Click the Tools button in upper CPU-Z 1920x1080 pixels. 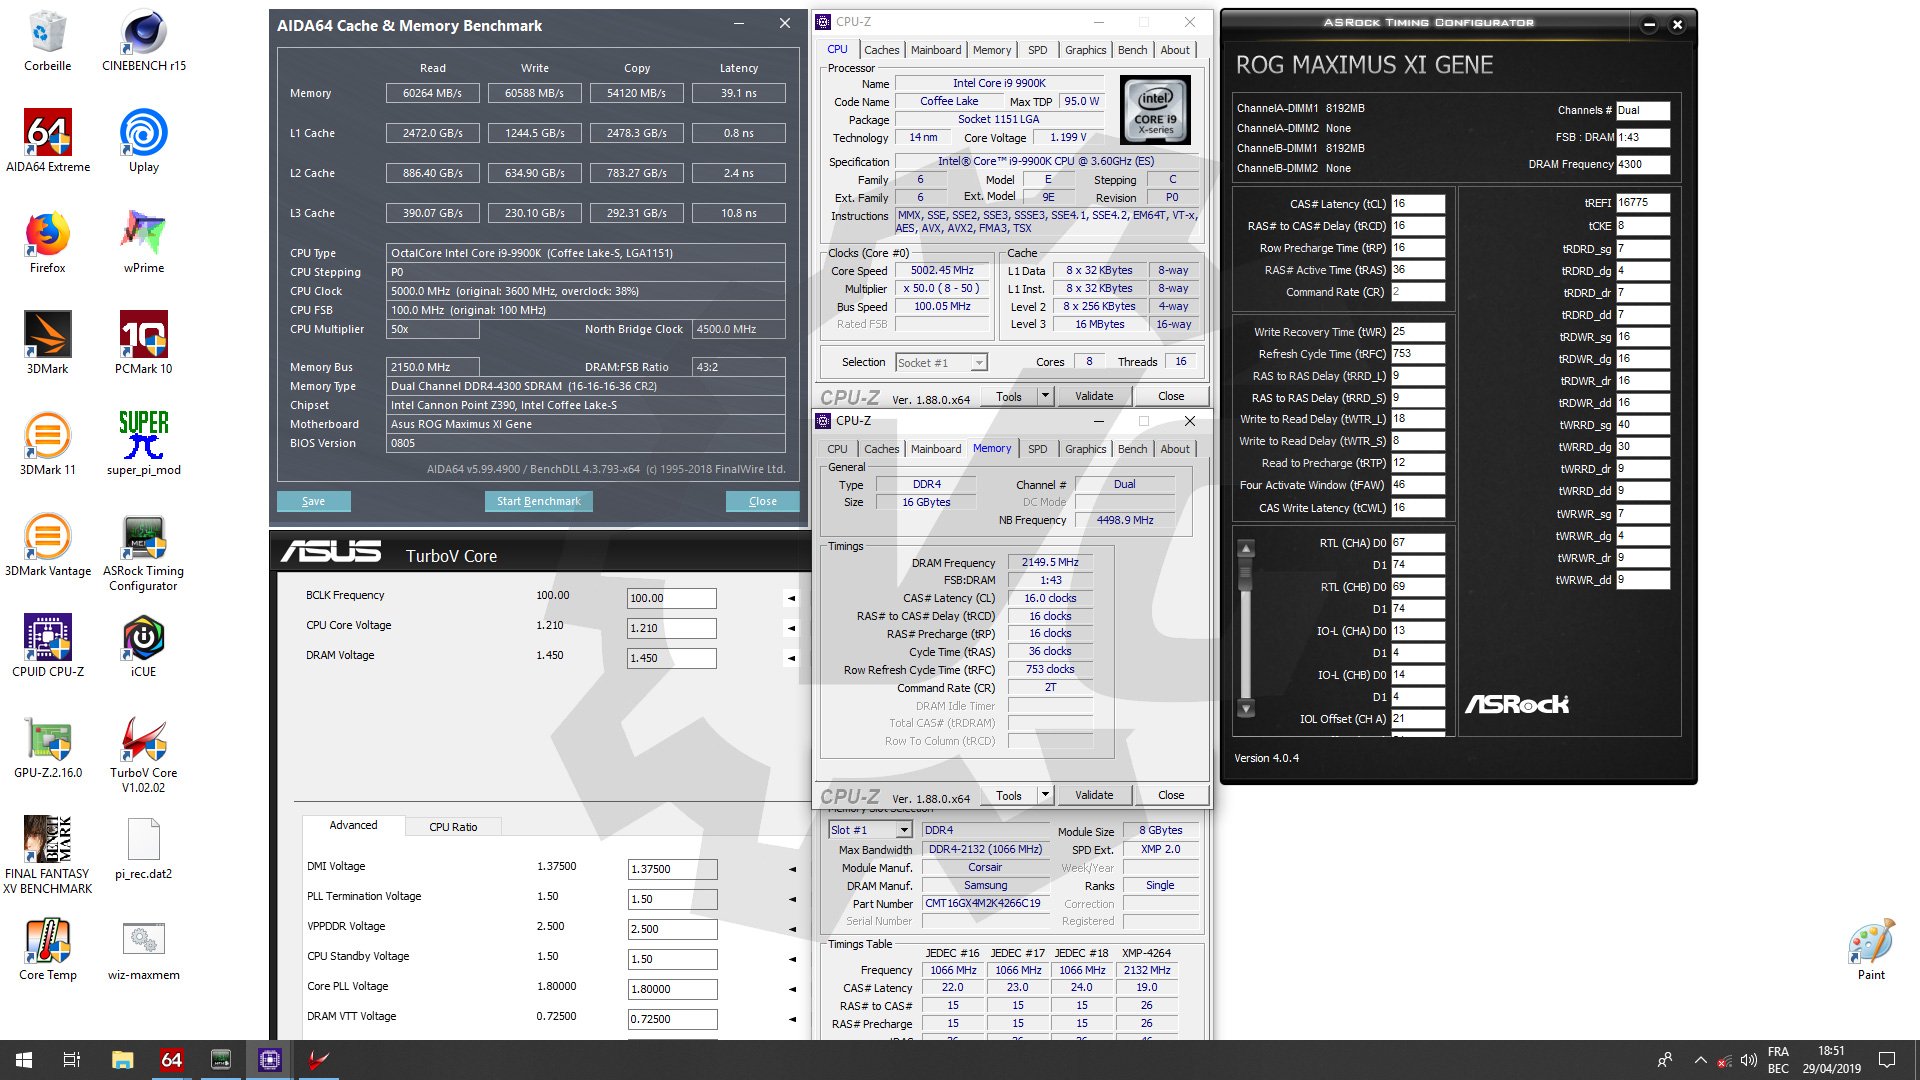pos(1008,396)
